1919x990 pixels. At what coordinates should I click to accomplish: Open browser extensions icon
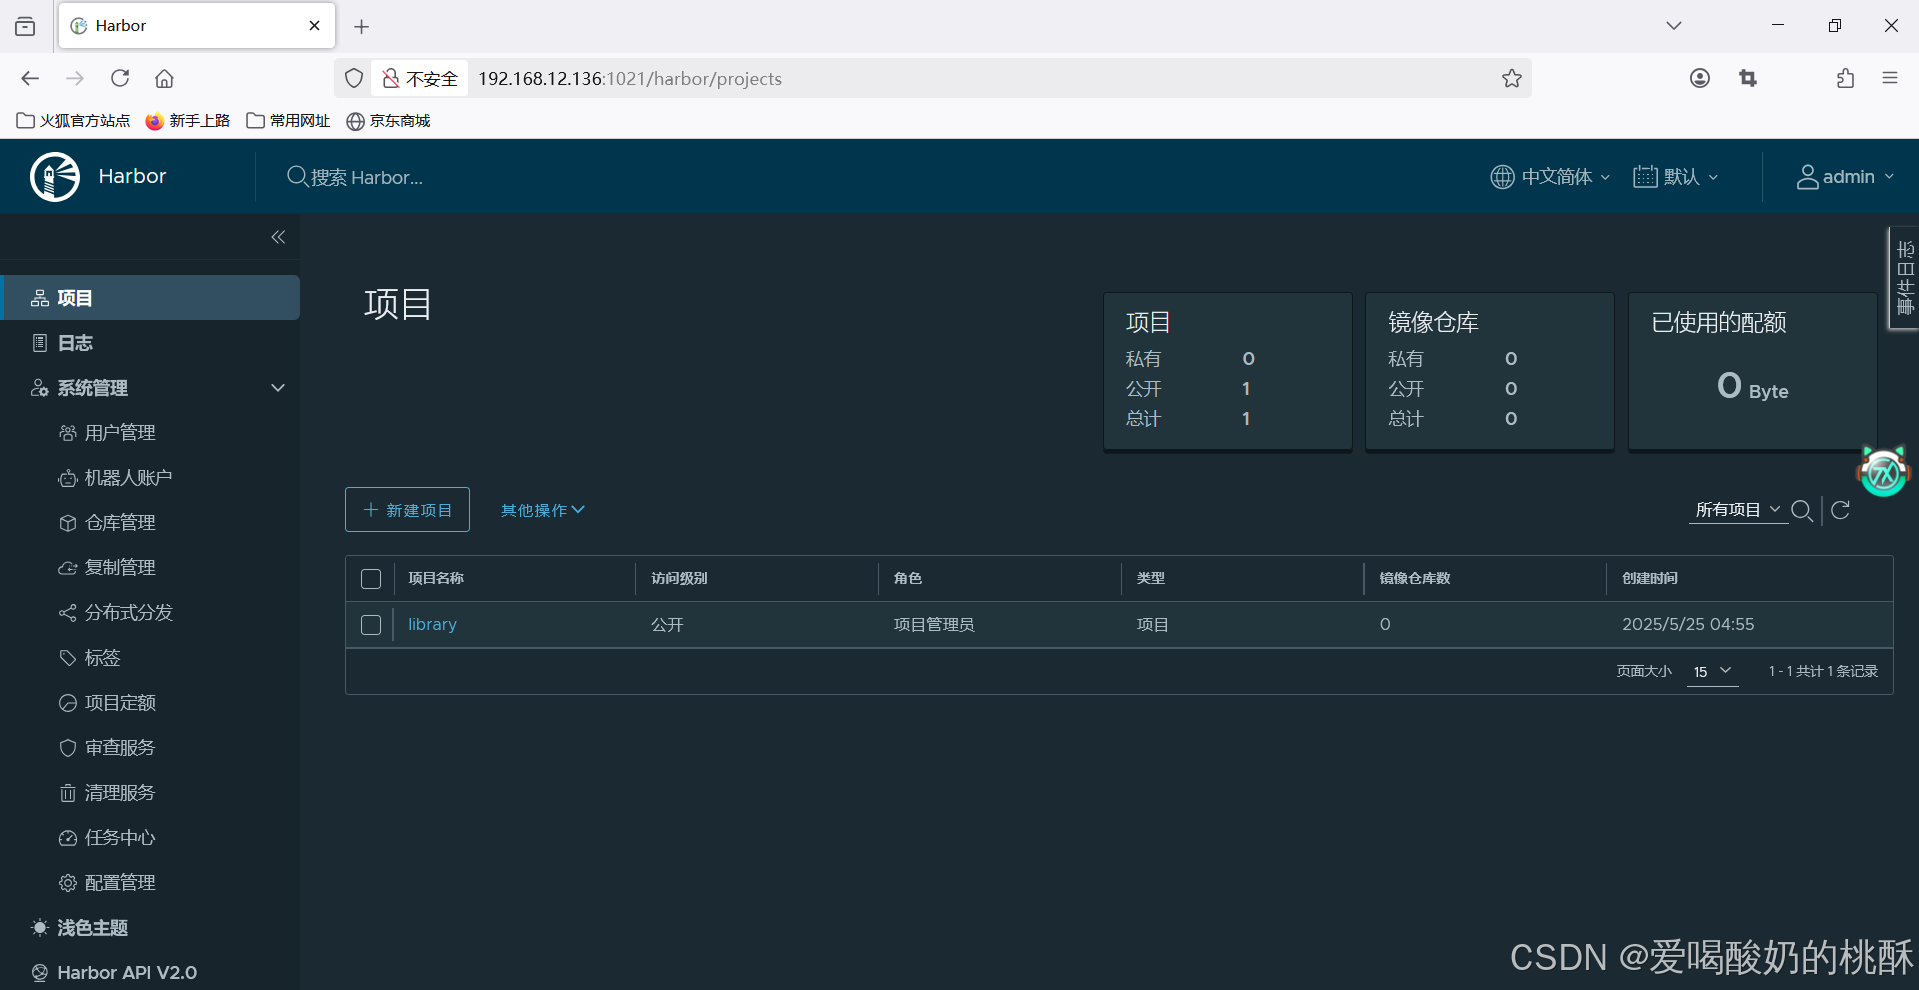click(x=1845, y=78)
